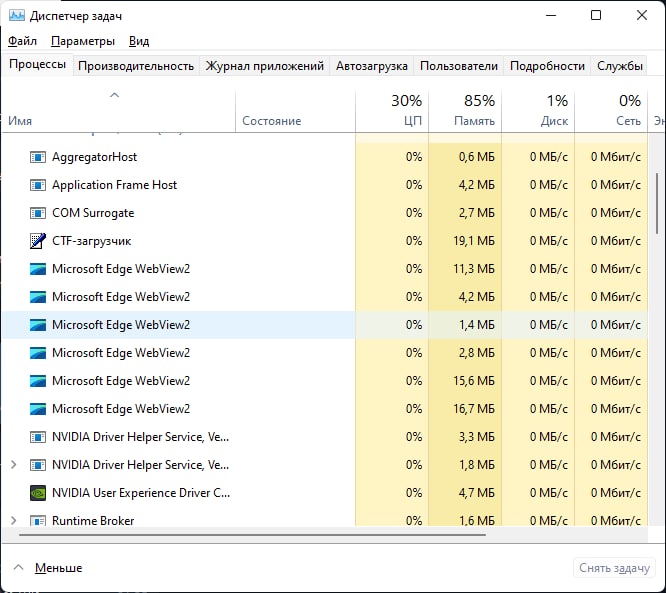Viewport: 666px width, 593px height.
Task: Select the COM Surrogate process name
Action: pos(93,213)
